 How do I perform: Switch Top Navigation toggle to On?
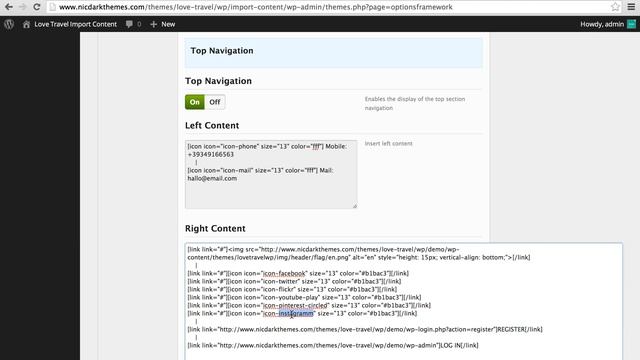pos(195,102)
